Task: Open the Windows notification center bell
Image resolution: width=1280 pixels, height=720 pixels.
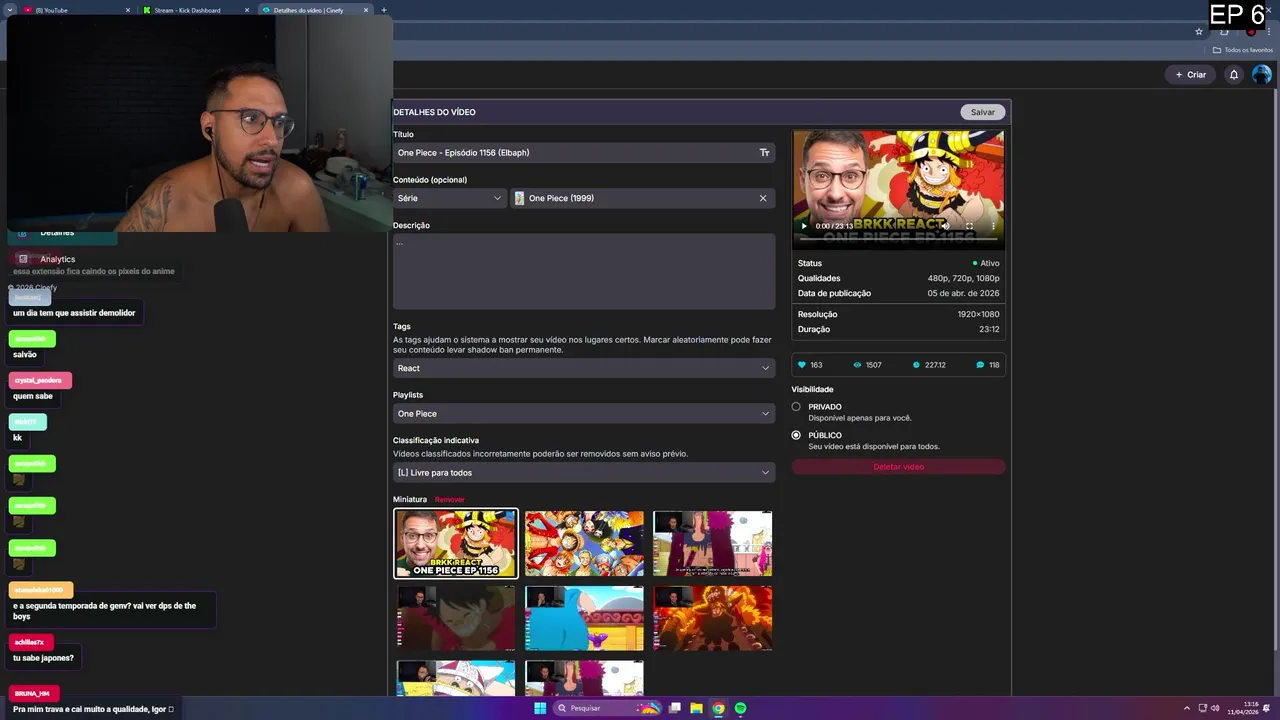Action: click(1266, 708)
